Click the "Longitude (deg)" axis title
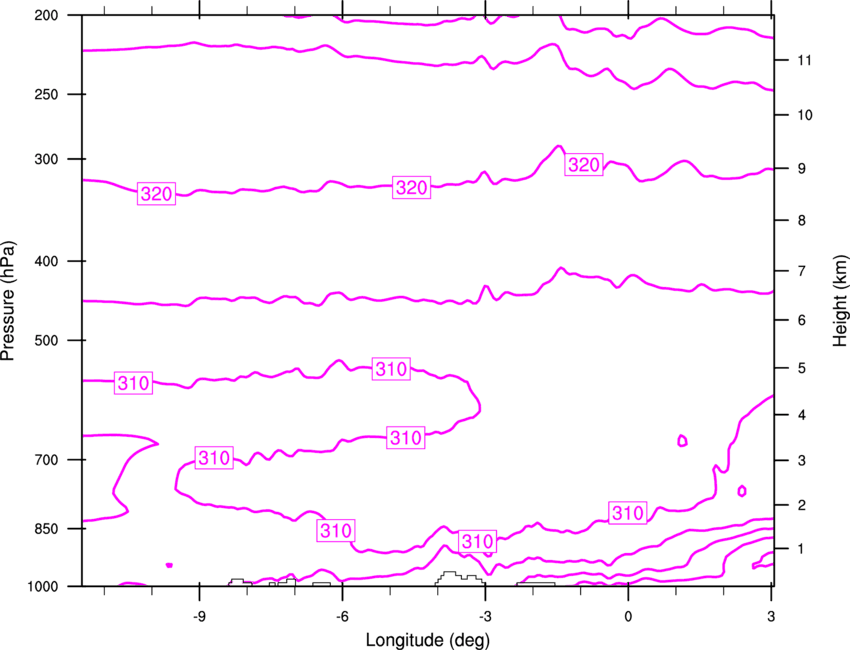Screen dimensions: 850x650 tap(428, 640)
